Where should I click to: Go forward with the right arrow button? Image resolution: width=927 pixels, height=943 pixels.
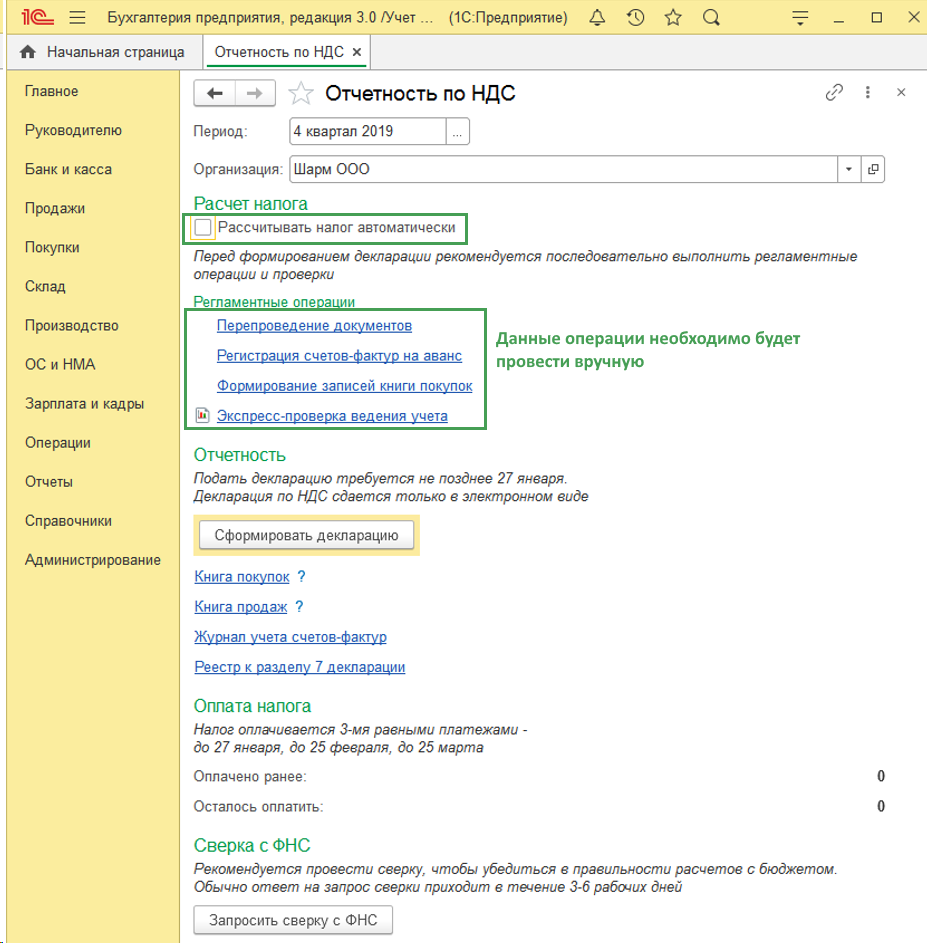pos(255,93)
